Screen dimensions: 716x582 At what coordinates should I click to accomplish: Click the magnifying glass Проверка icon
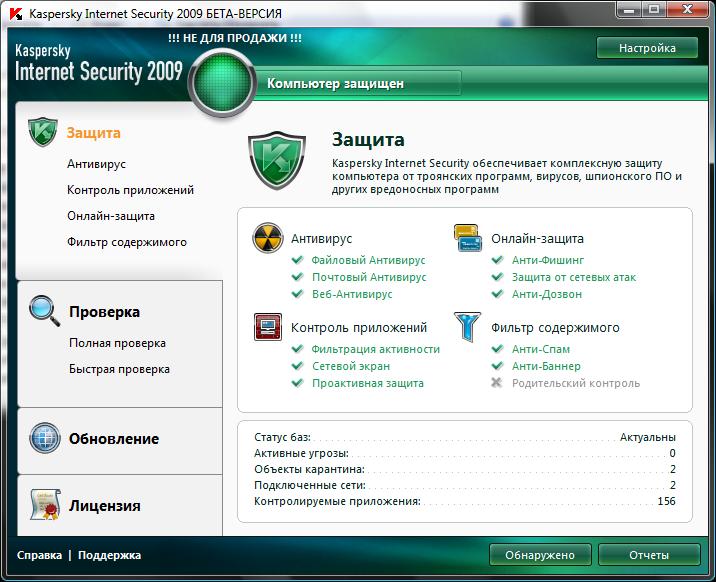45,311
